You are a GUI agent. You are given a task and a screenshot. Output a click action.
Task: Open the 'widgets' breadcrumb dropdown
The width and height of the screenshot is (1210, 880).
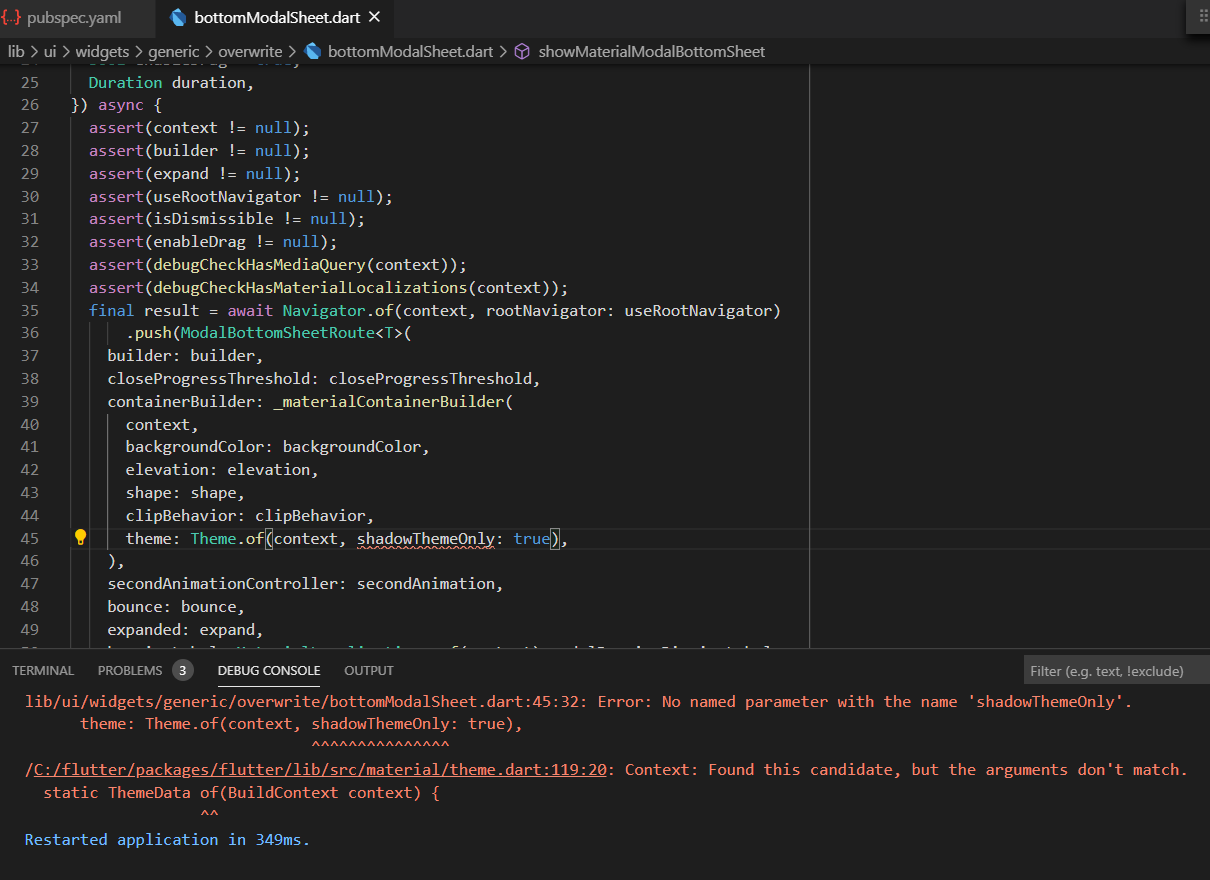102,50
